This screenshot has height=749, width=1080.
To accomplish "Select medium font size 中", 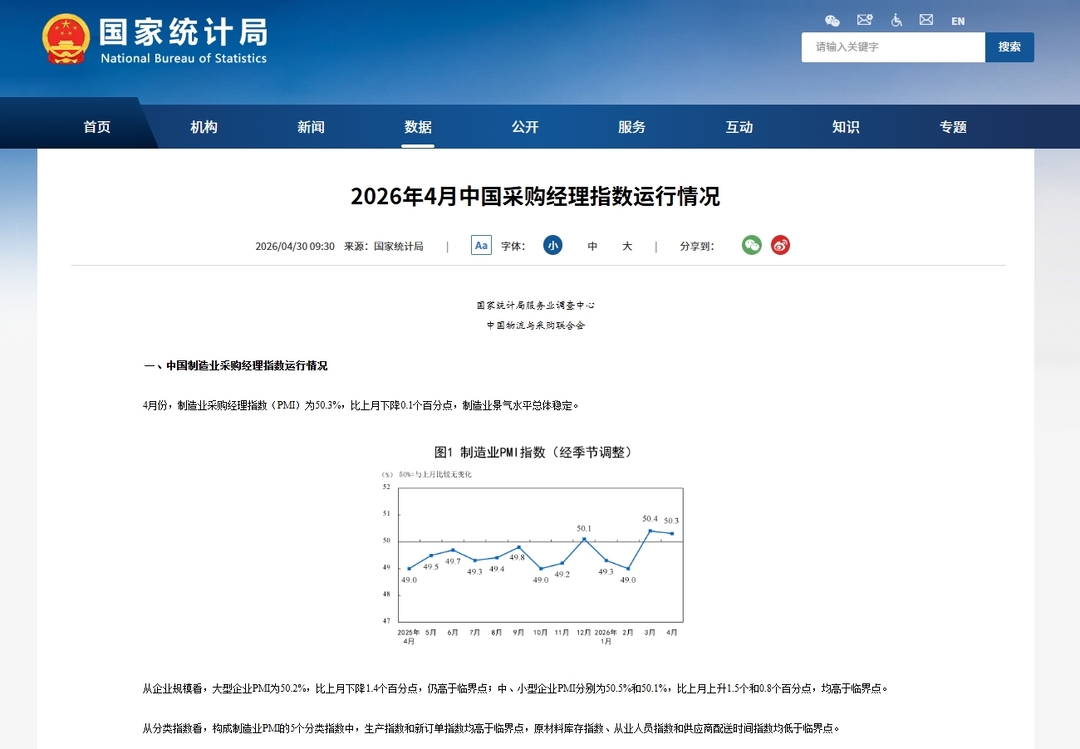I will [592, 246].
